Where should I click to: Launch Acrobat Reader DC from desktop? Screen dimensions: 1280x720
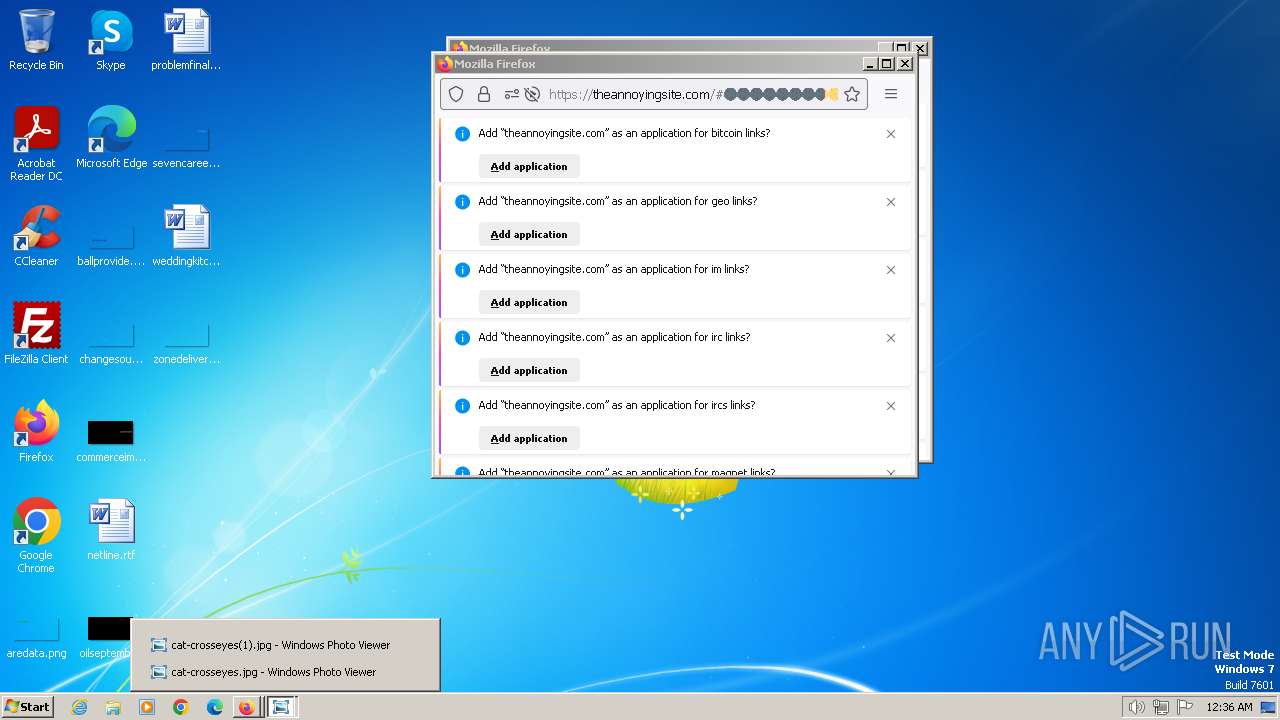(x=36, y=145)
